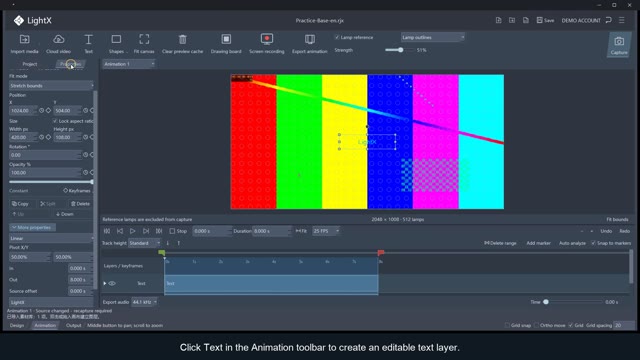Click the Capture camera button
Viewport: 640px width, 360px height.
pos(619,45)
